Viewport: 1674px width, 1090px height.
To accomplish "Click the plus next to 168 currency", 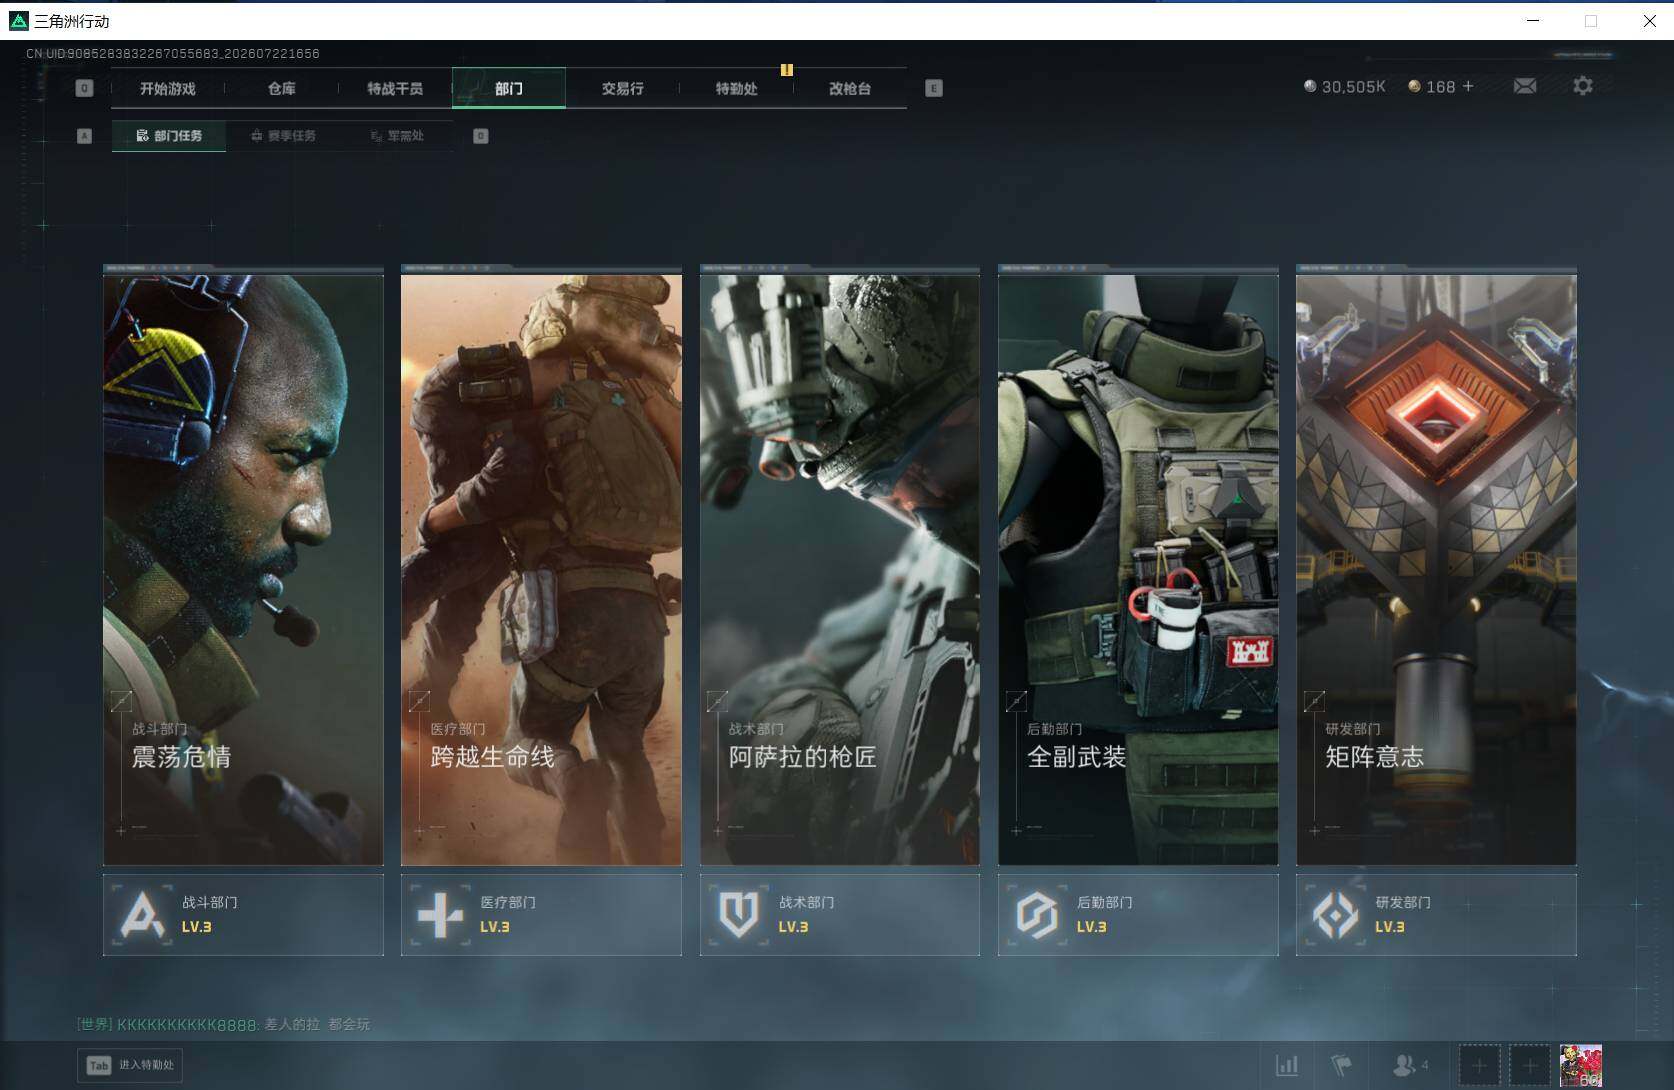I will [x=1468, y=86].
